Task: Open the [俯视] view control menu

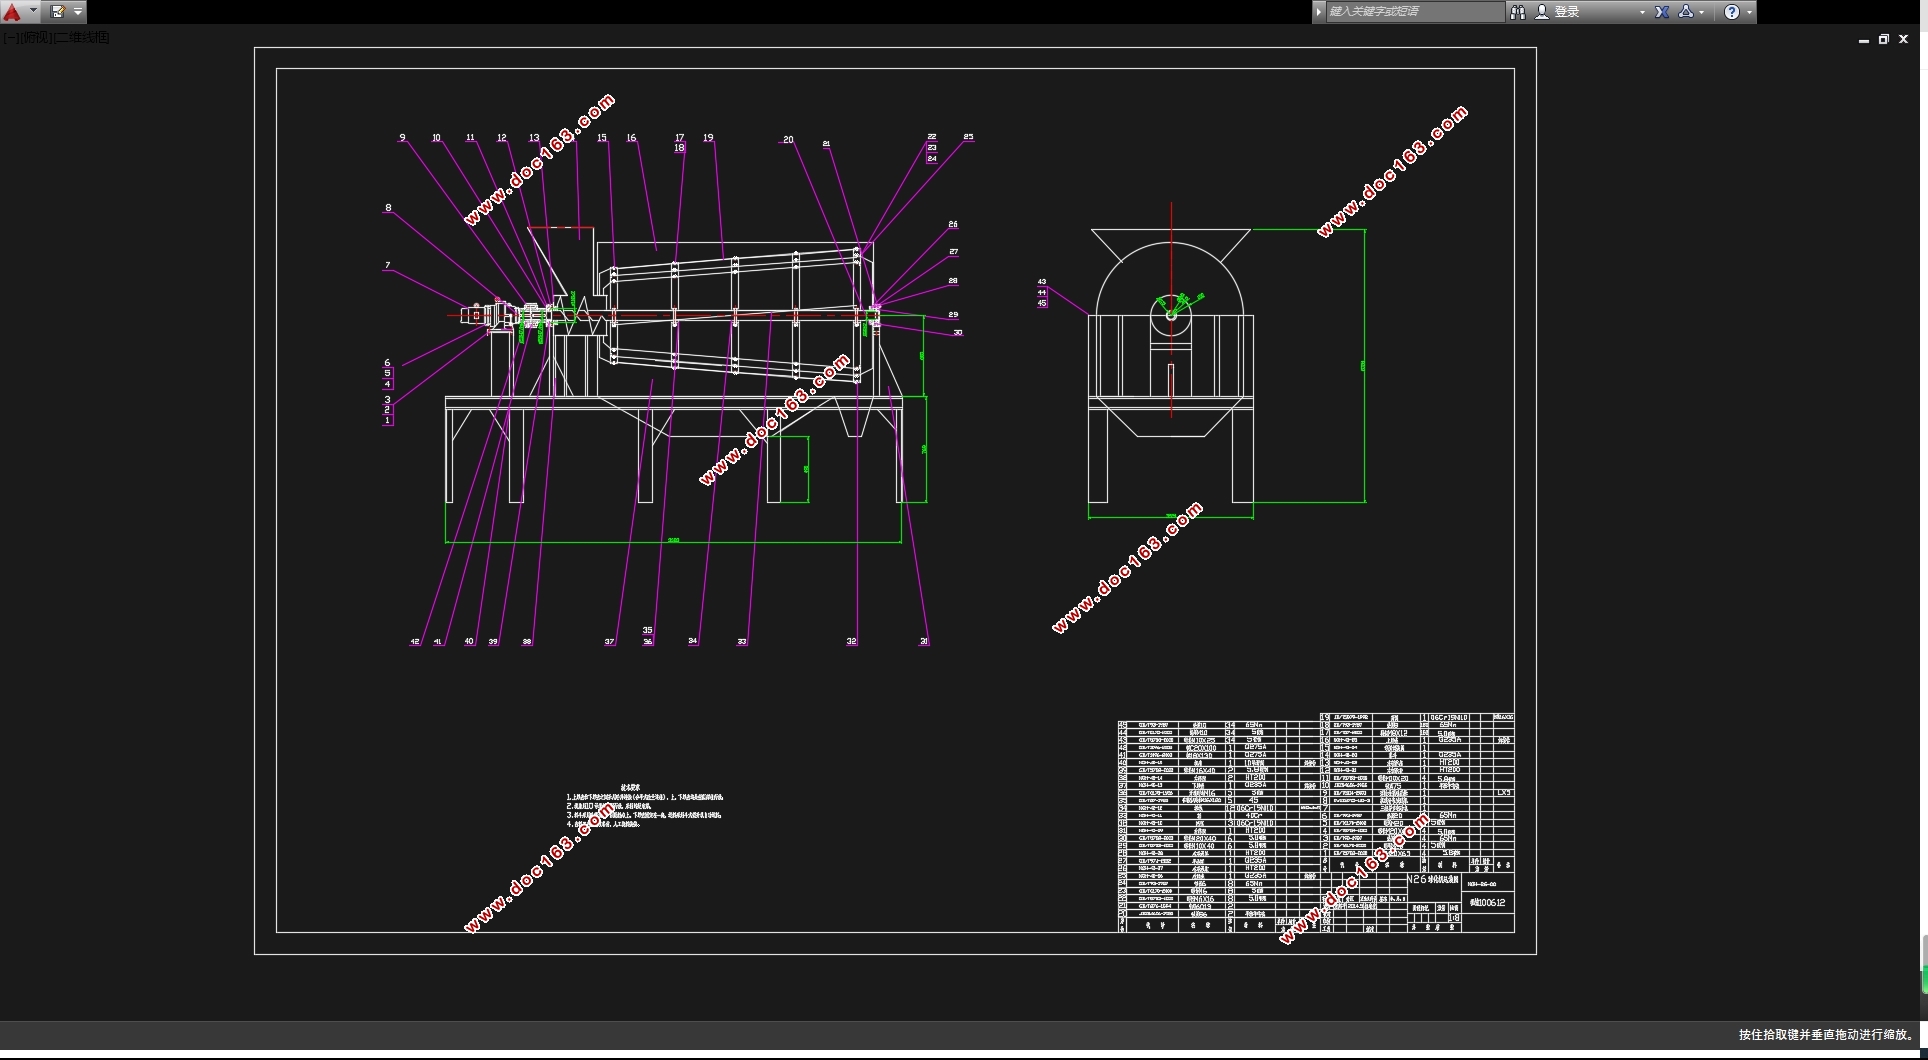Action: (x=35, y=38)
